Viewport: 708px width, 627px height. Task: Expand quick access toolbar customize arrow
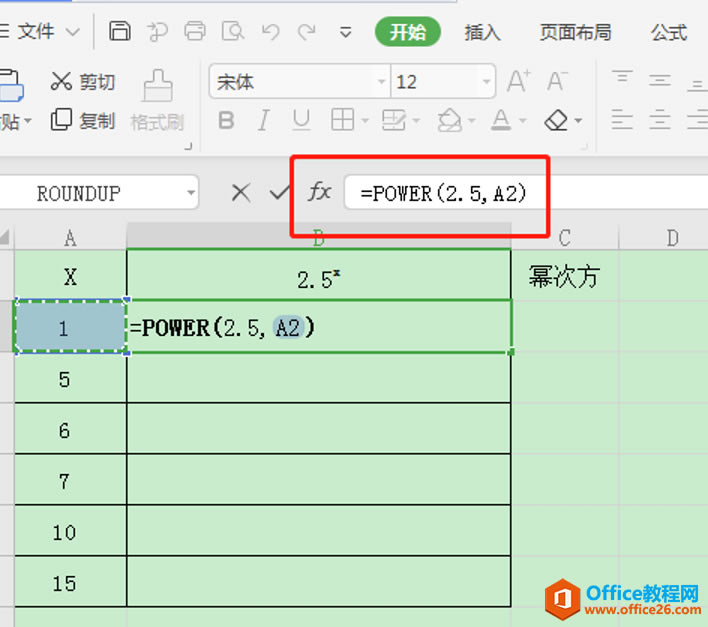coord(345,32)
